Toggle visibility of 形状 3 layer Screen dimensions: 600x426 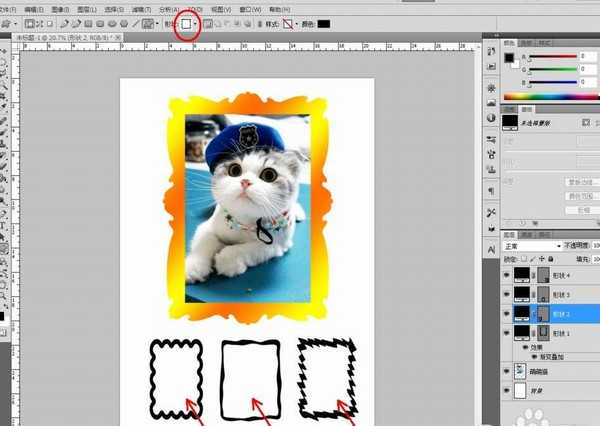506,294
